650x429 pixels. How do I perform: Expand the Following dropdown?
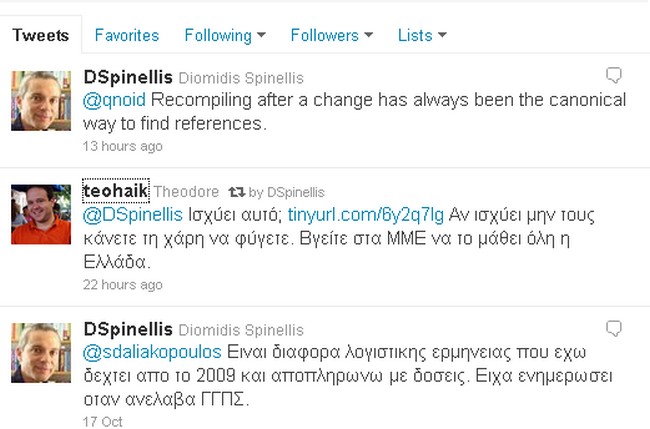[x=225, y=35]
